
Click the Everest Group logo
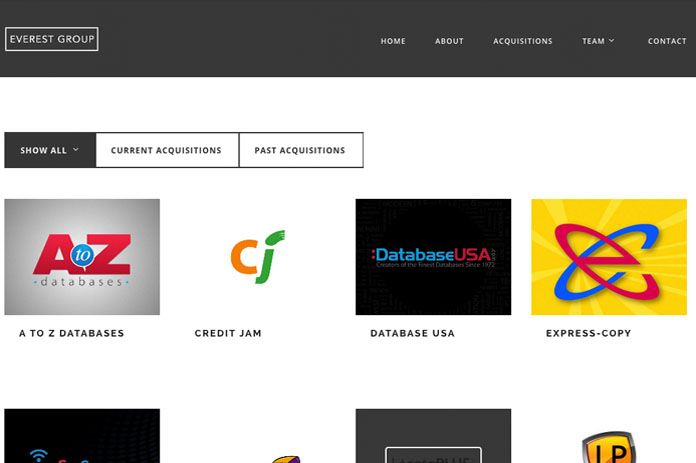(51, 39)
